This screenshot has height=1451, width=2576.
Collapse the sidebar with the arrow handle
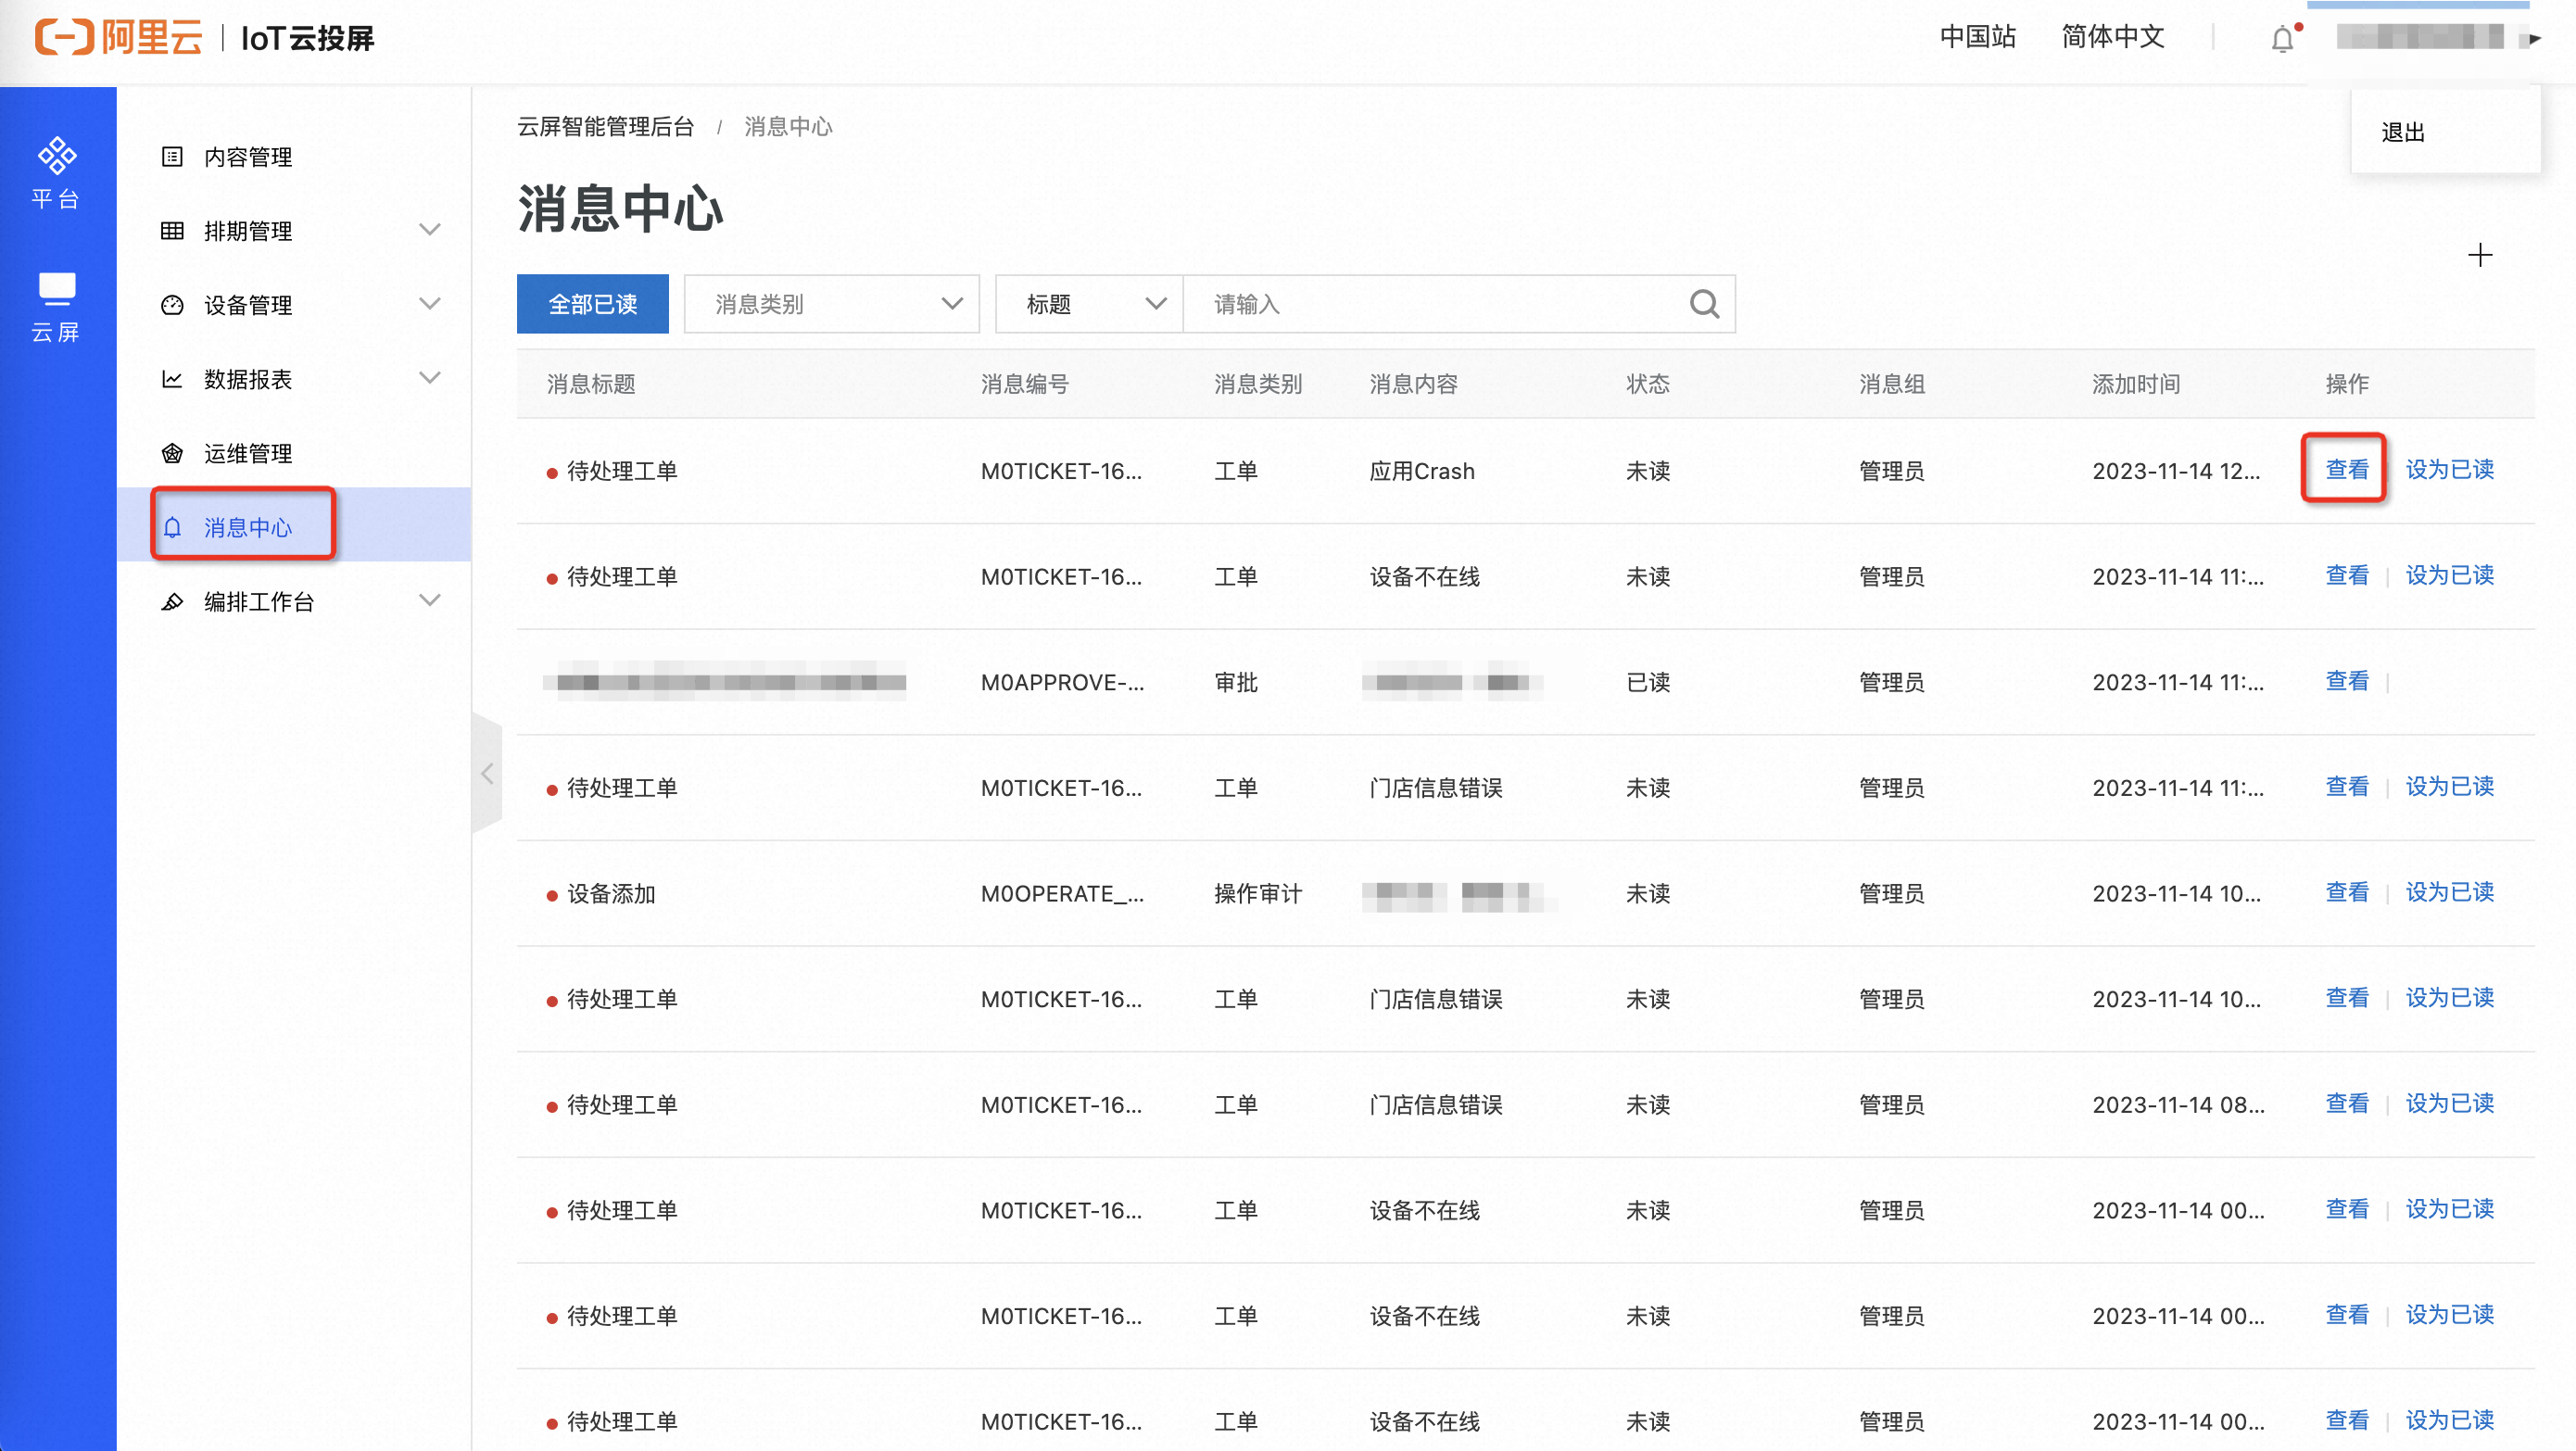pyautogui.click(x=487, y=773)
